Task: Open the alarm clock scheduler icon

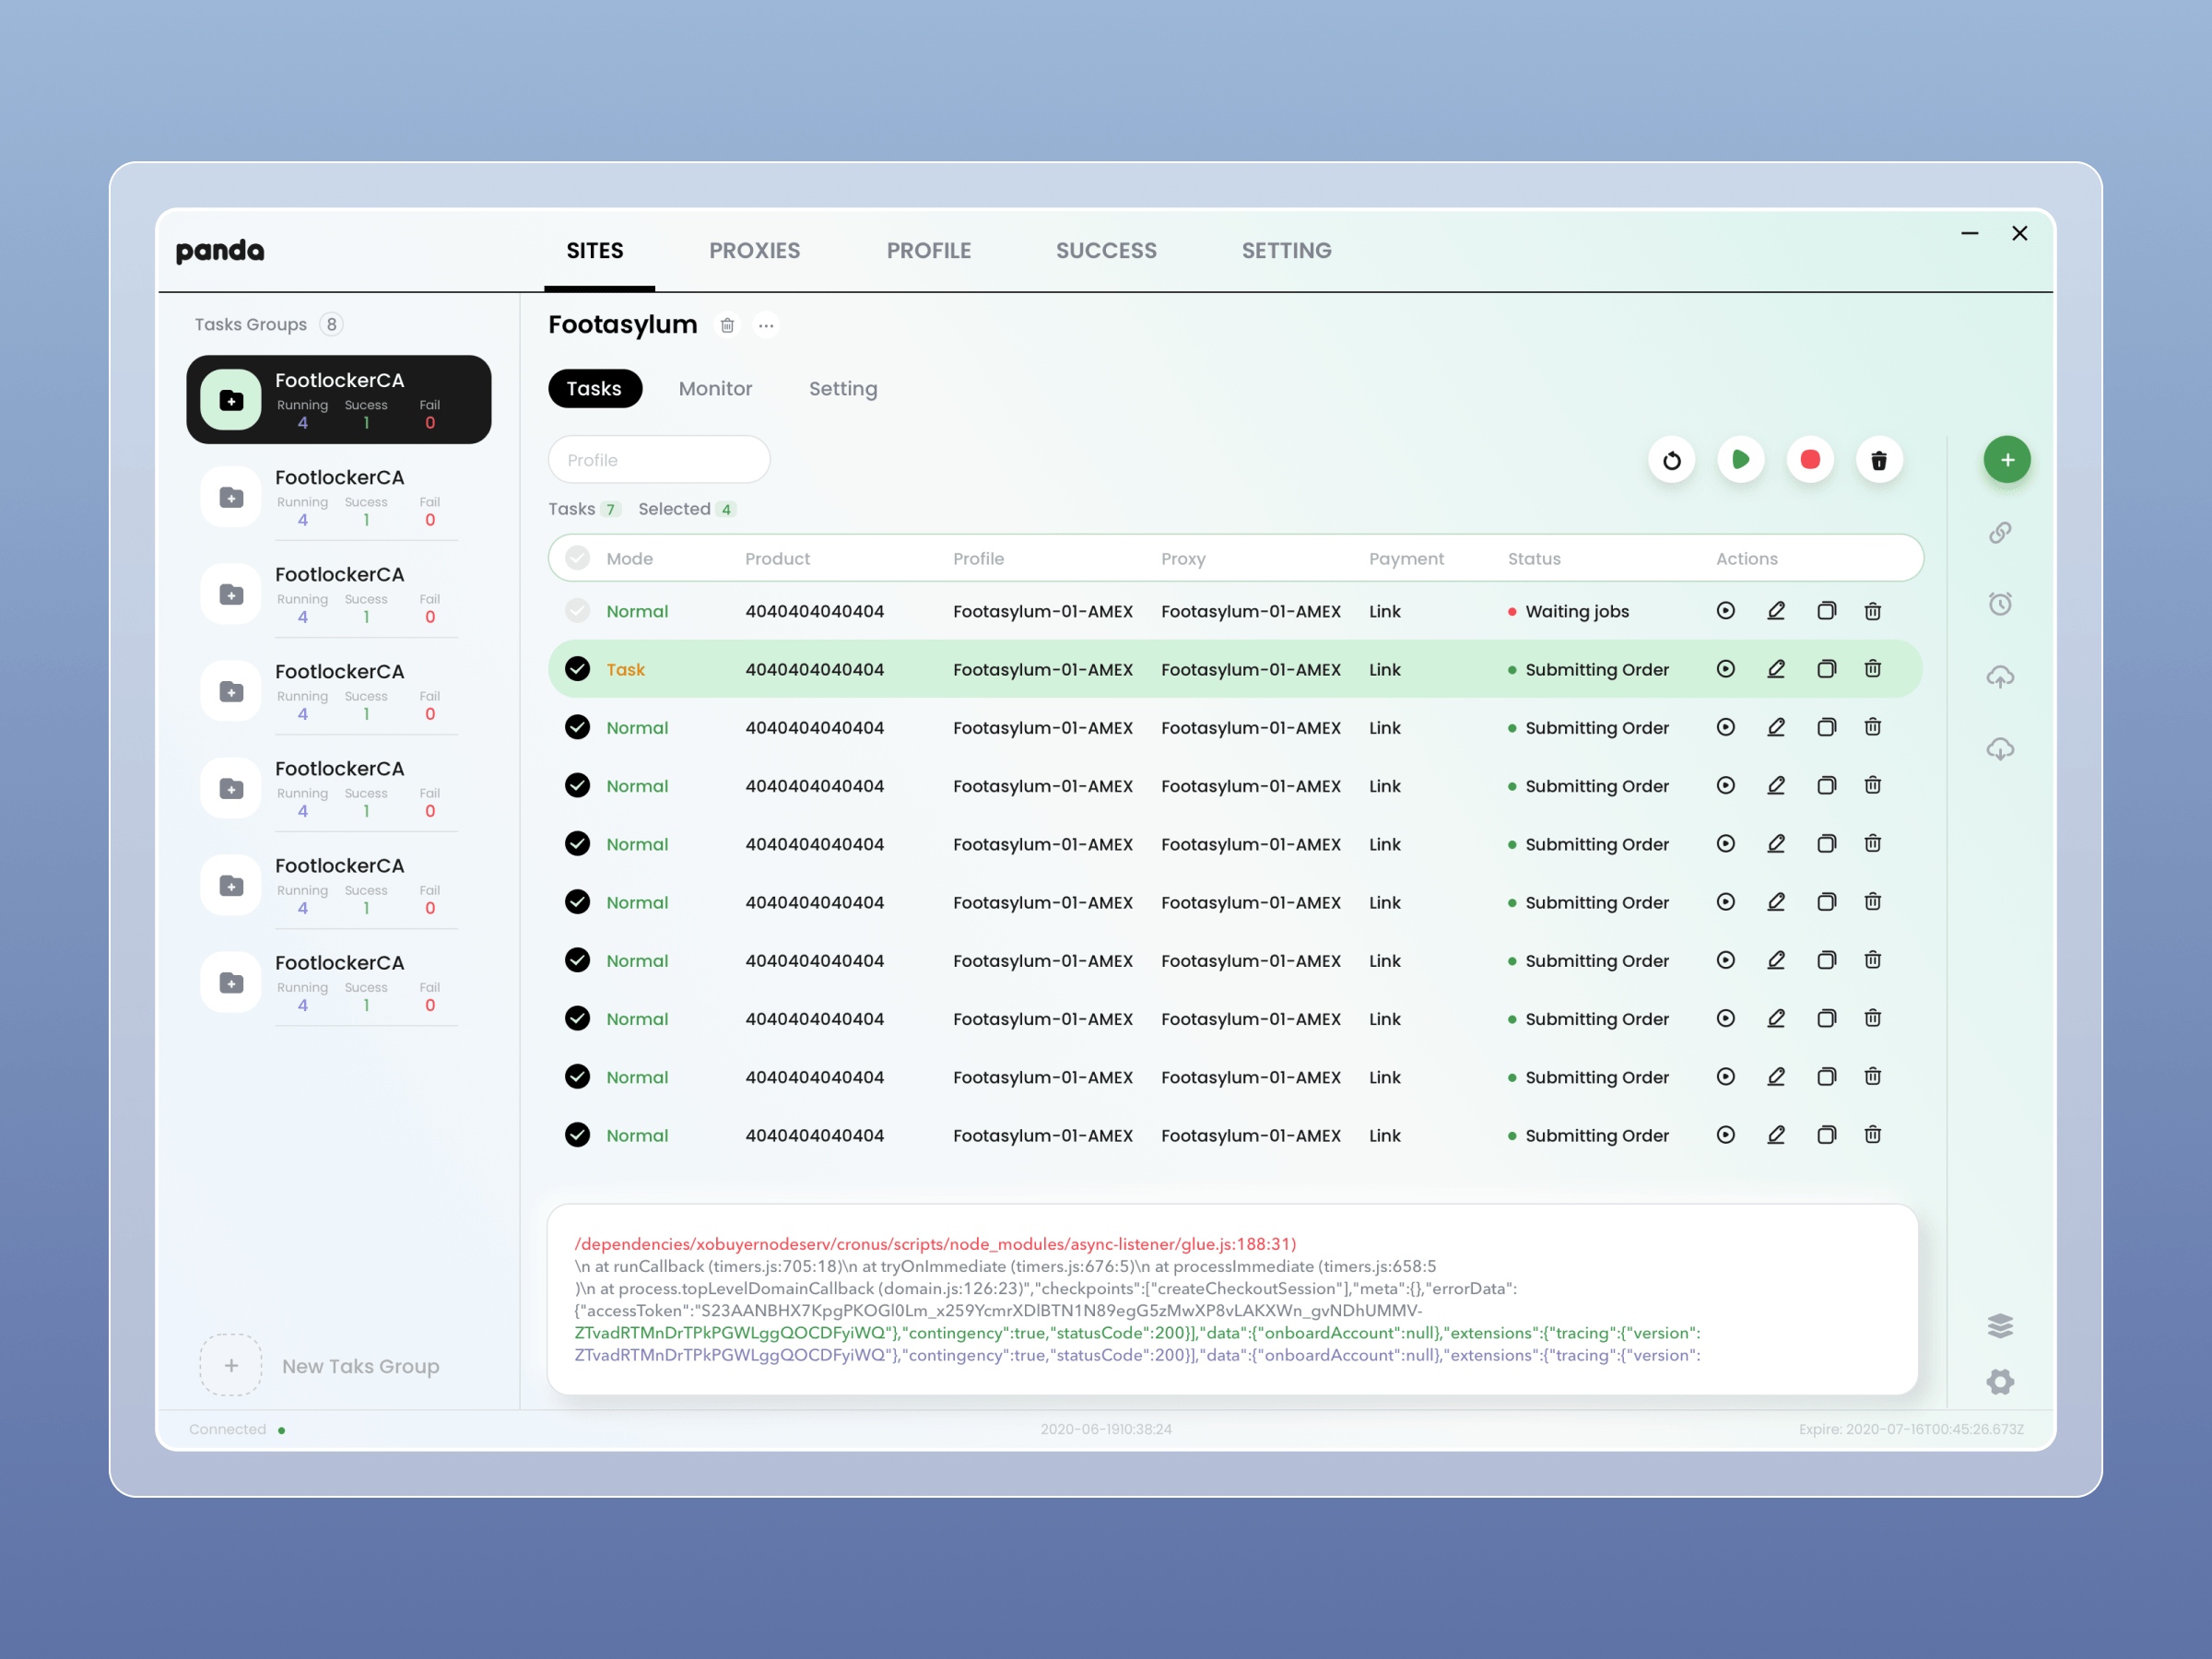Action: tap(1999, 604)
